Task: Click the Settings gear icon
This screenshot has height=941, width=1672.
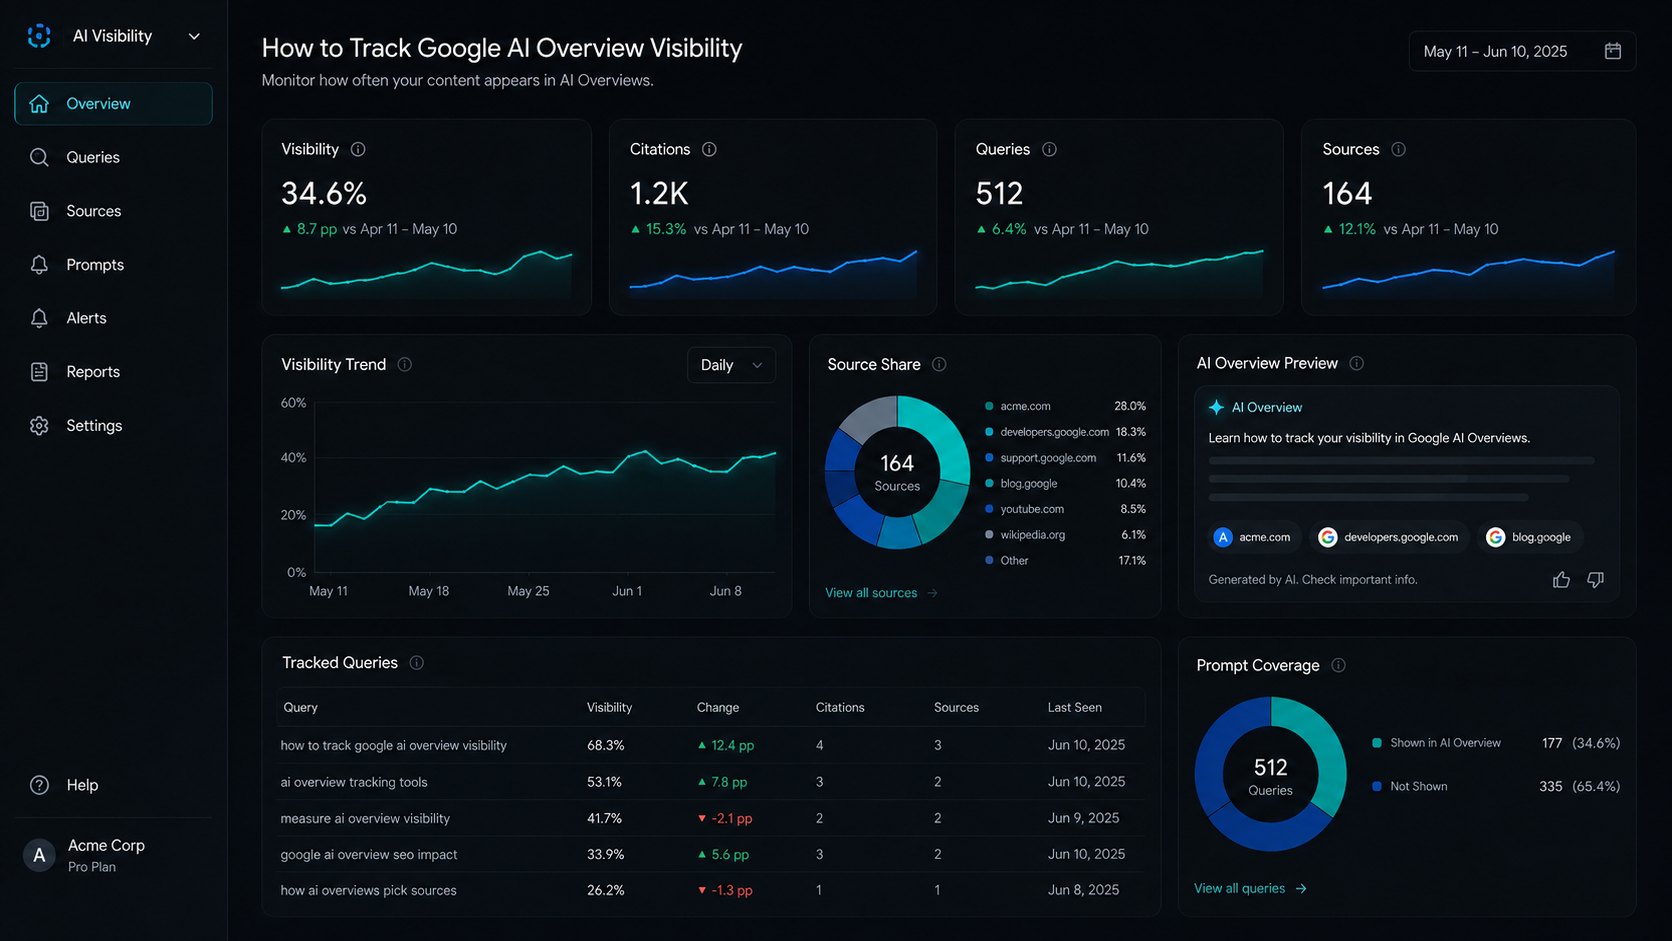Action: (39, 425)
